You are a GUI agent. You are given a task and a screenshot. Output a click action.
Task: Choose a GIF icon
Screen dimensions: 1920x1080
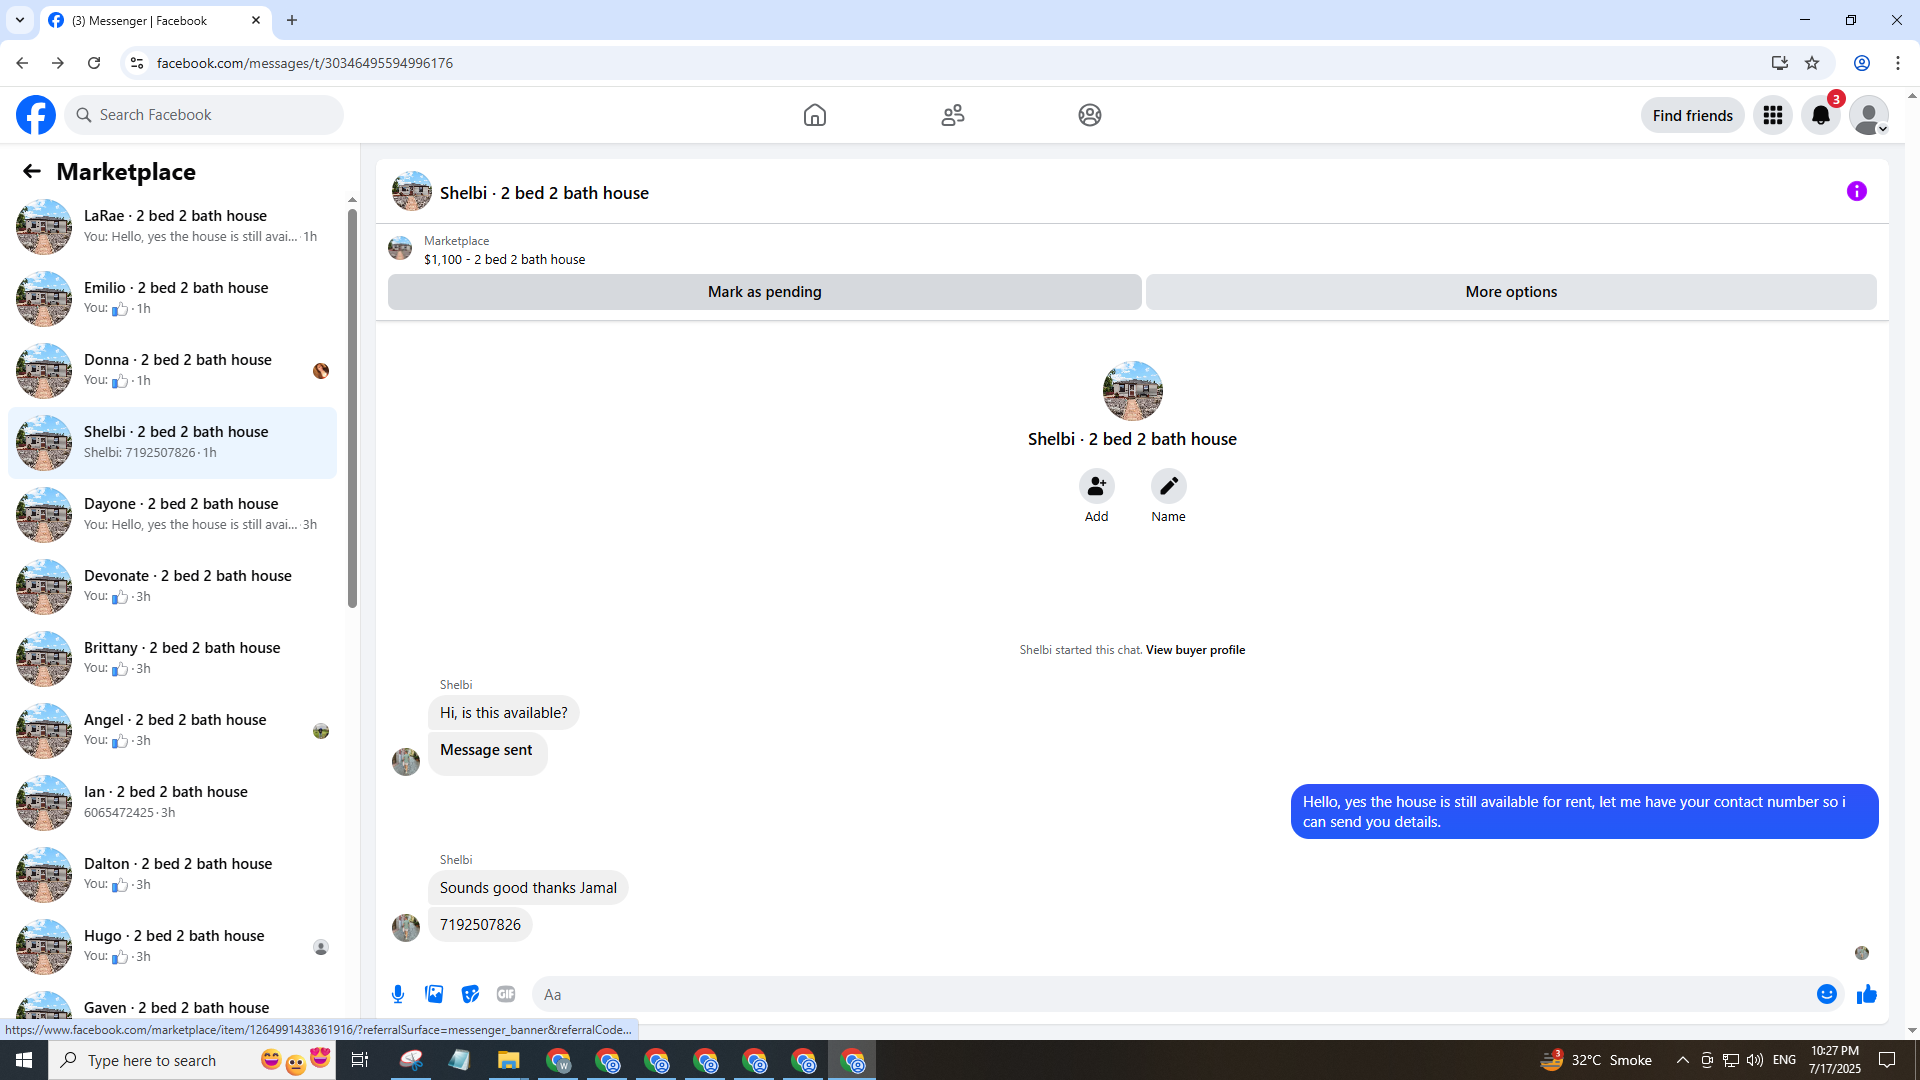[506, 994]
